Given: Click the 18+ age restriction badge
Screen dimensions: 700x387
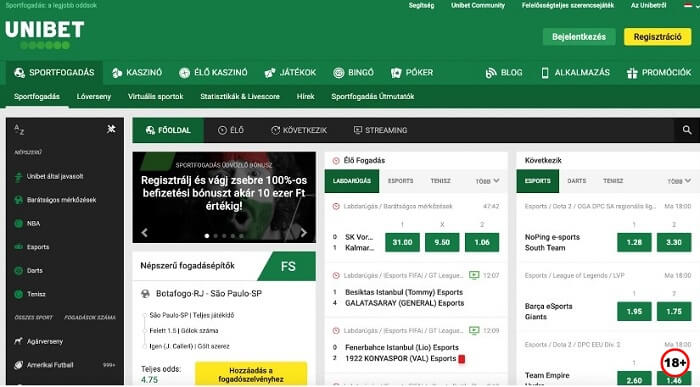Looking at the screenshot, I should 675,363.
